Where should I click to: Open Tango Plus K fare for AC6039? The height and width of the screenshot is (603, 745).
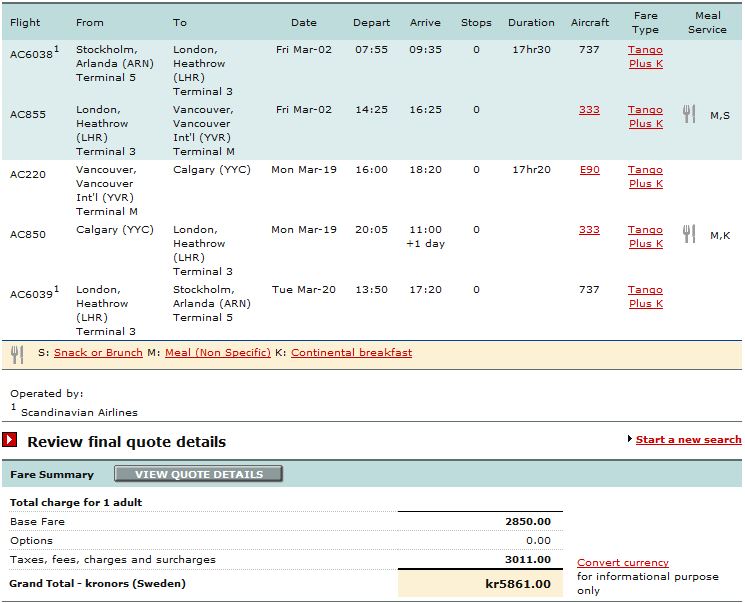[x=645, y=297]
